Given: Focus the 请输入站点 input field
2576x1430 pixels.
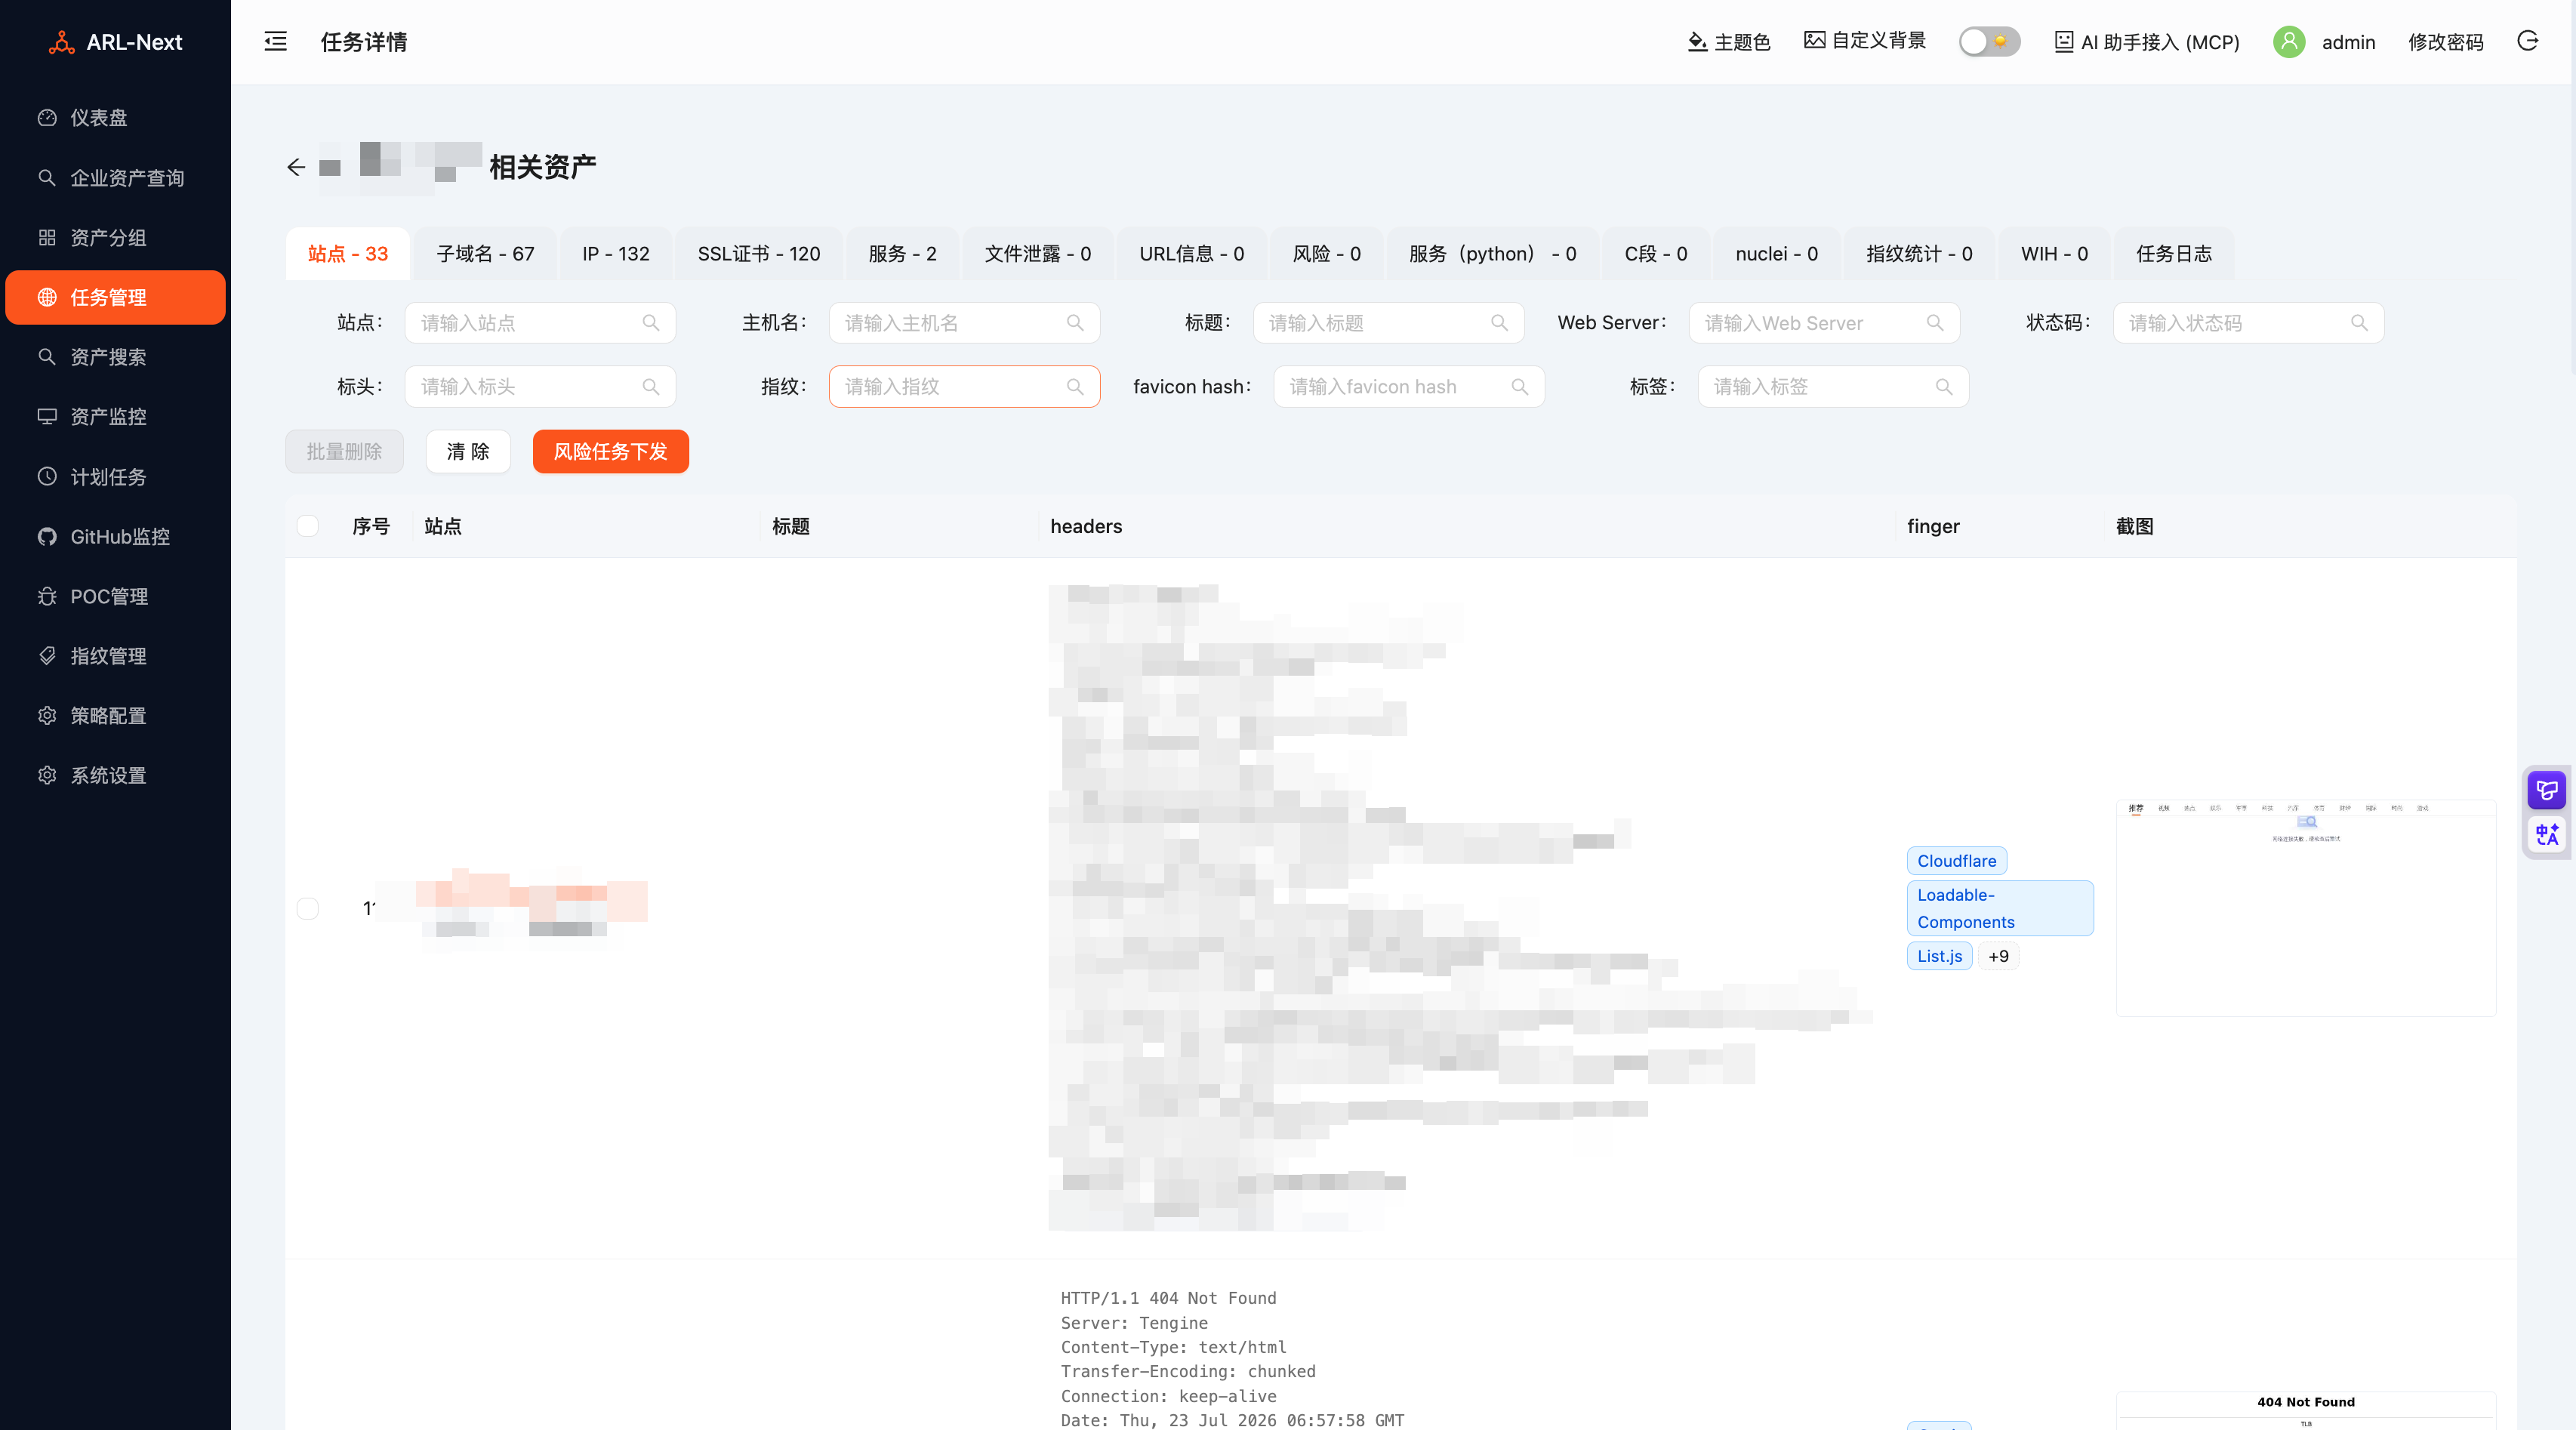Looking at the screenshot, I should coord(540,323).
